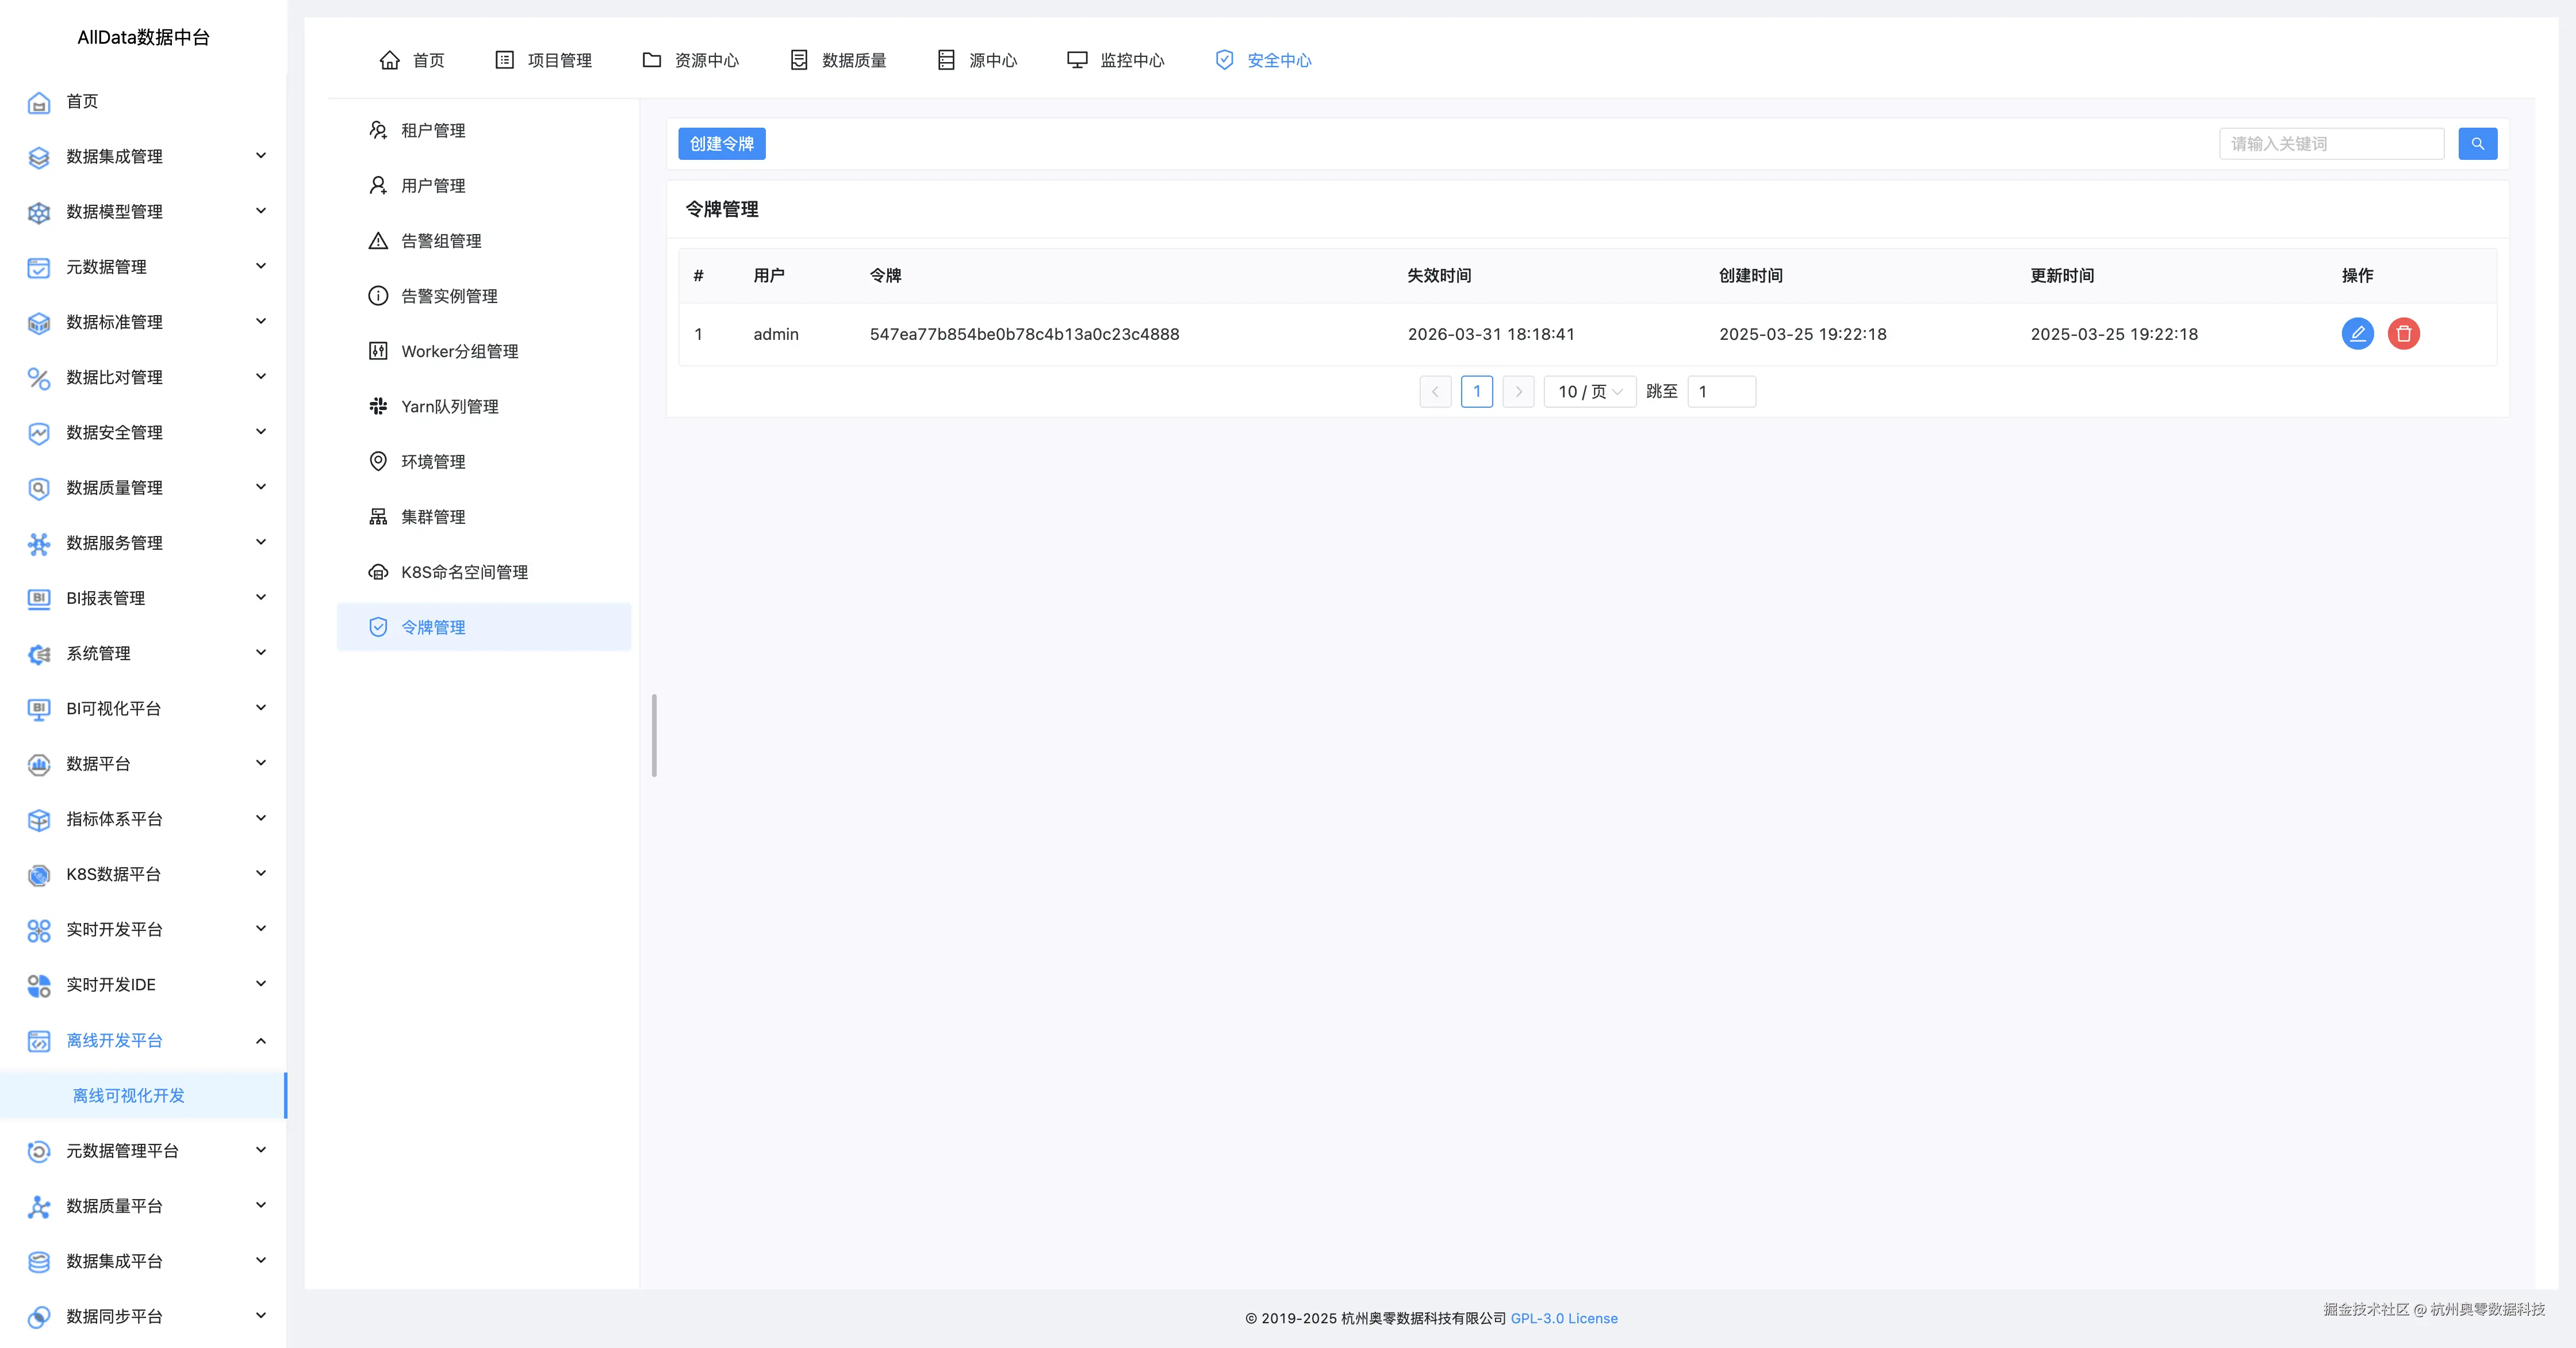Screen dimensions: 2576x1348
Task: Open the 用户管理 submenu item
Action: tap(433, 186)
